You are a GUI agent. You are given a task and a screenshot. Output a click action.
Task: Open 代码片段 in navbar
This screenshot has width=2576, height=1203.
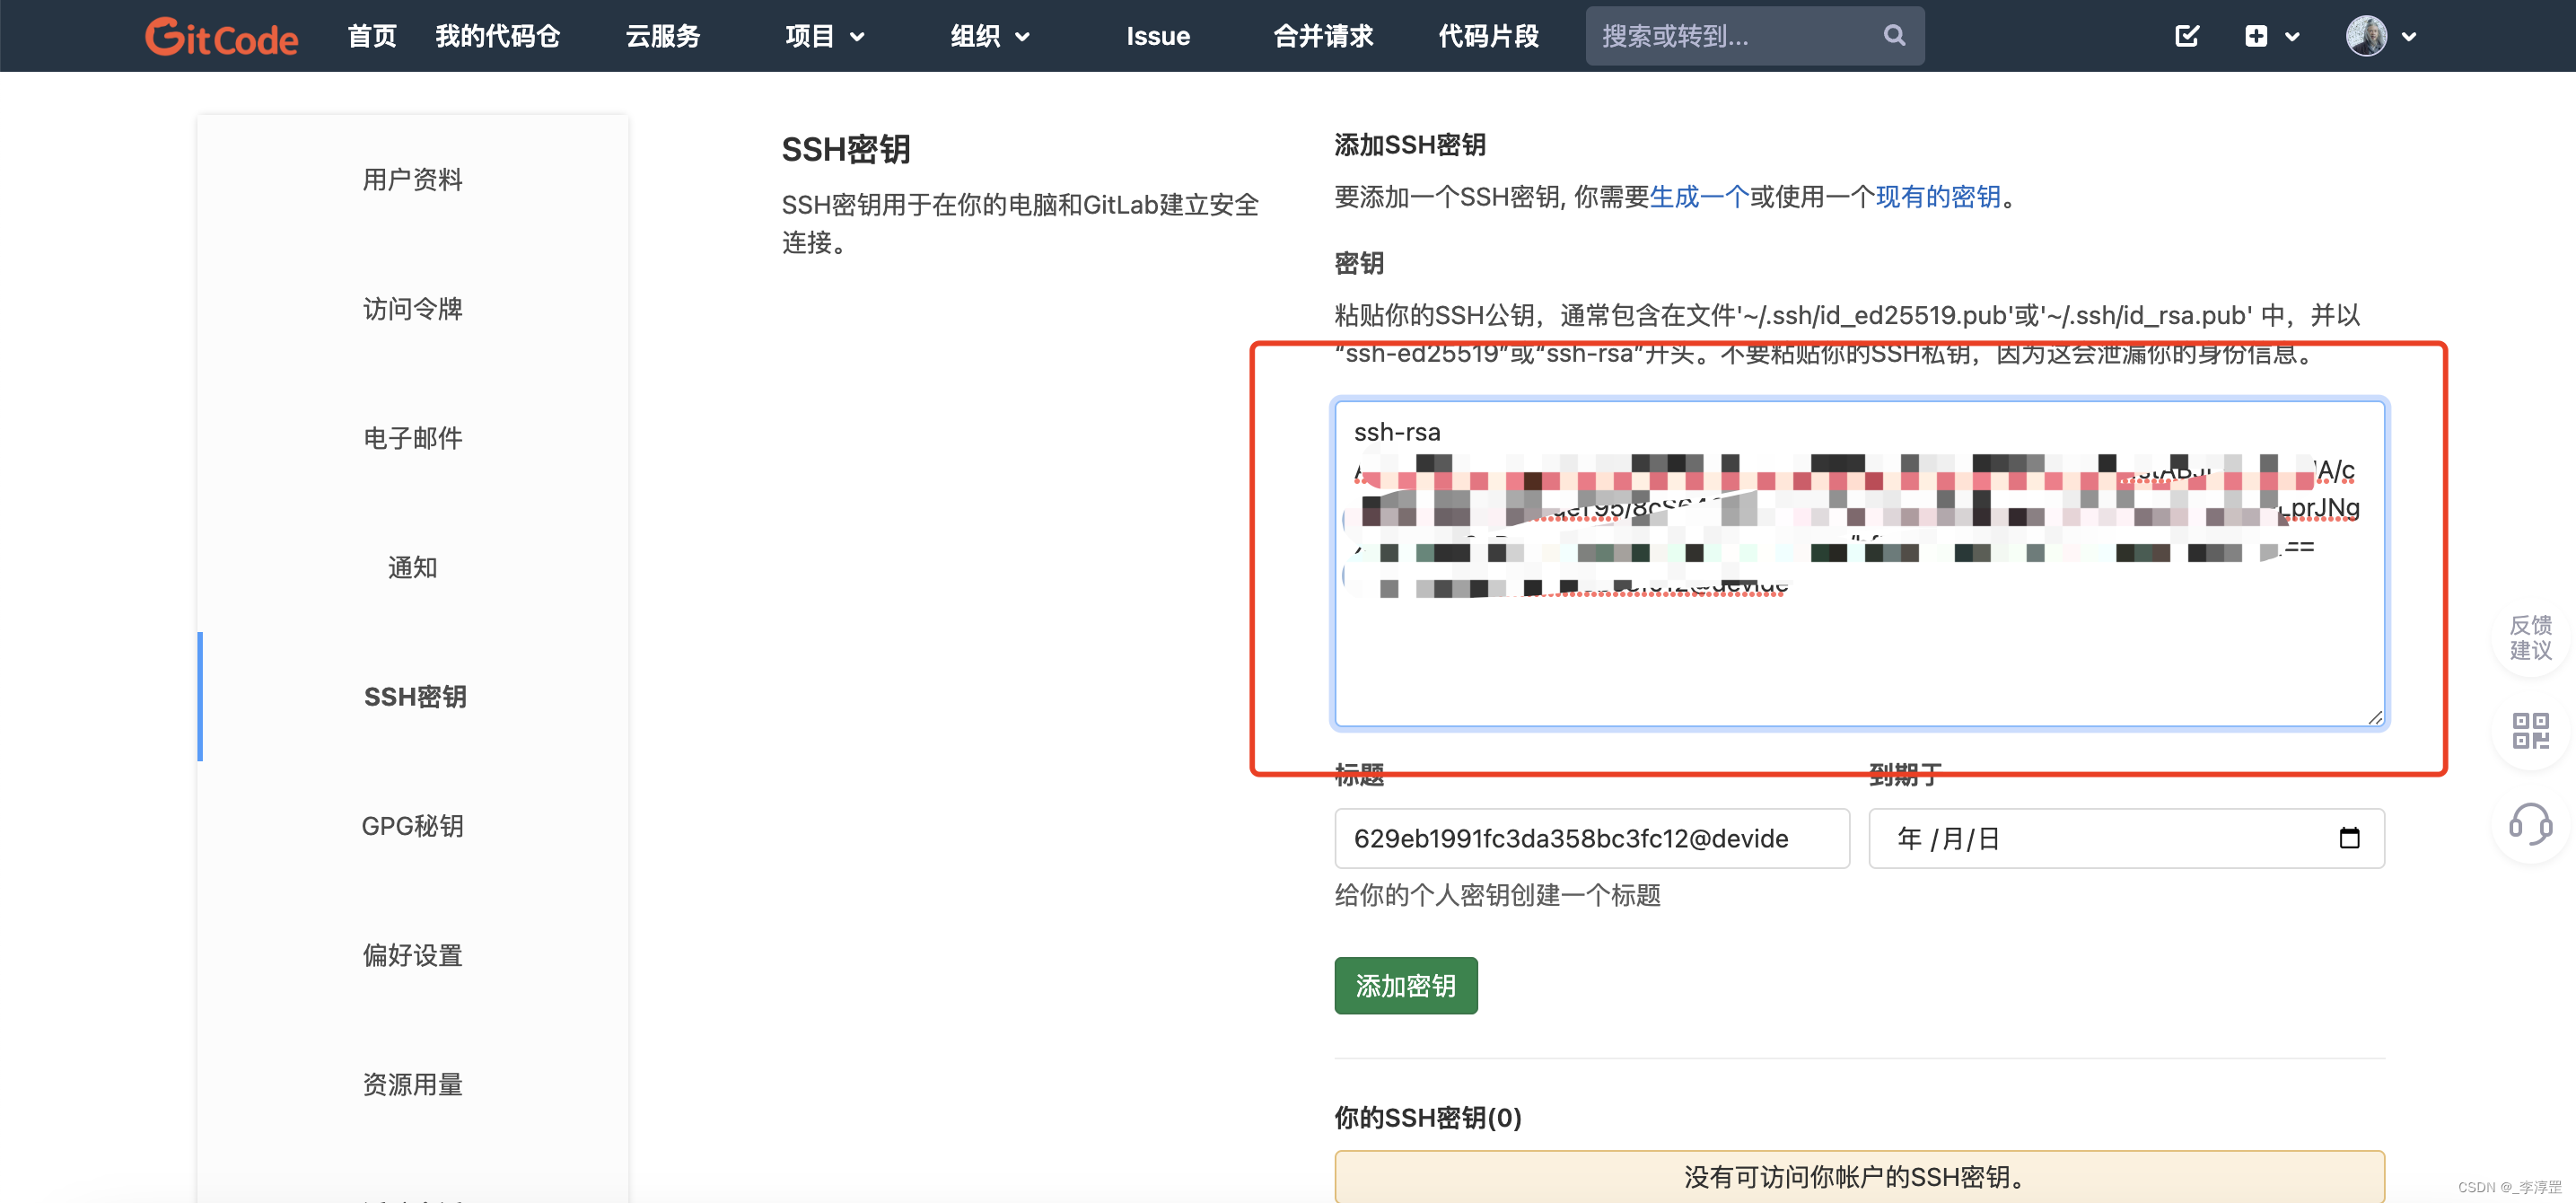[1488, 36]
